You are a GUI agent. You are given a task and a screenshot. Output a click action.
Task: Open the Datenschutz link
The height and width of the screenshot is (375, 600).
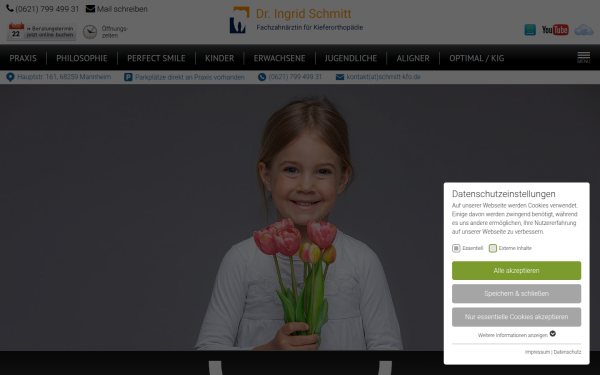[x=567, y=352]
